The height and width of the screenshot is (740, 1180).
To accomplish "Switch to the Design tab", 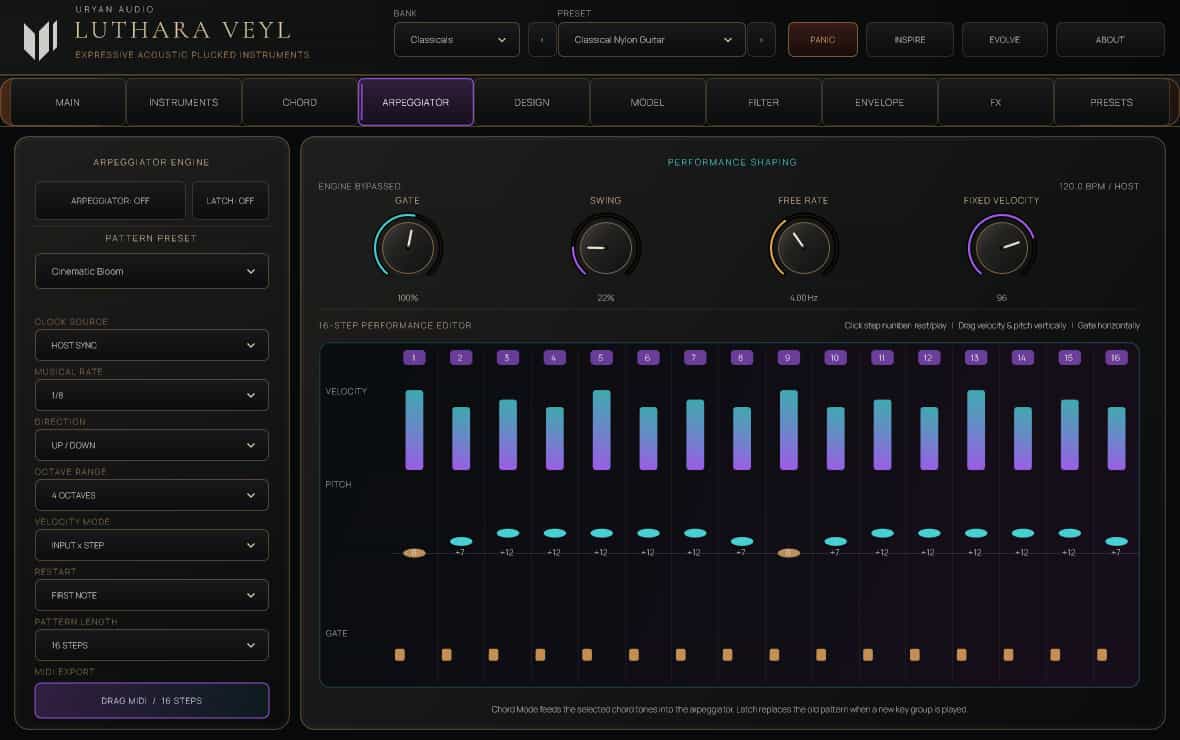I will (531, 102).
